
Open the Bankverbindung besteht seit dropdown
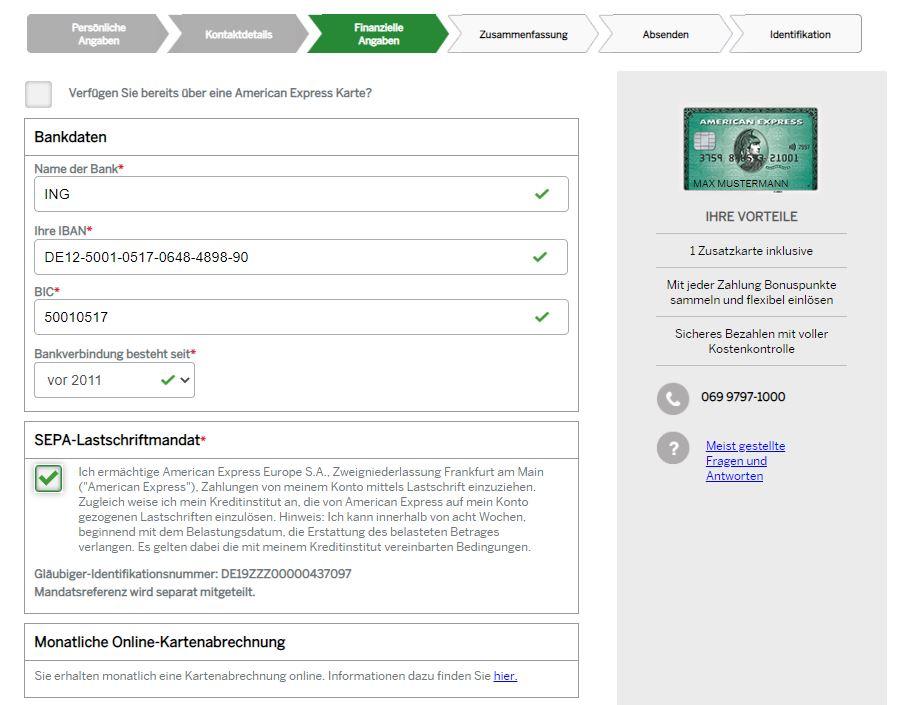click(x=114, y=380)
